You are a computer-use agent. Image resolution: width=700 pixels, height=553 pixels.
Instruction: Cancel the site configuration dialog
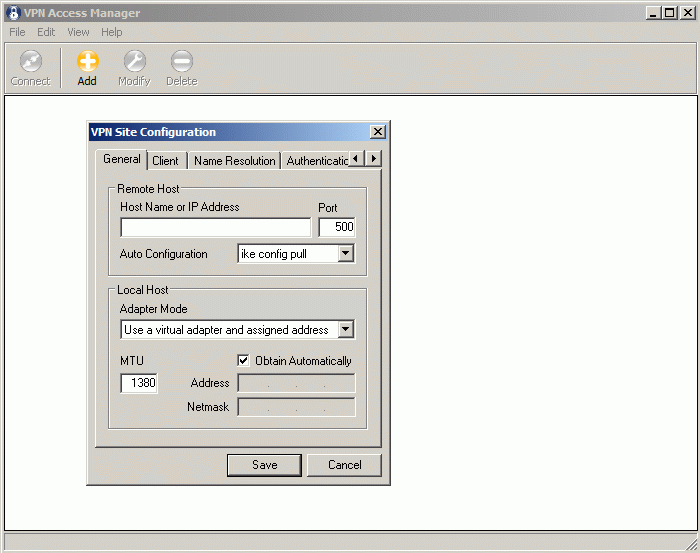coord(344,465)
